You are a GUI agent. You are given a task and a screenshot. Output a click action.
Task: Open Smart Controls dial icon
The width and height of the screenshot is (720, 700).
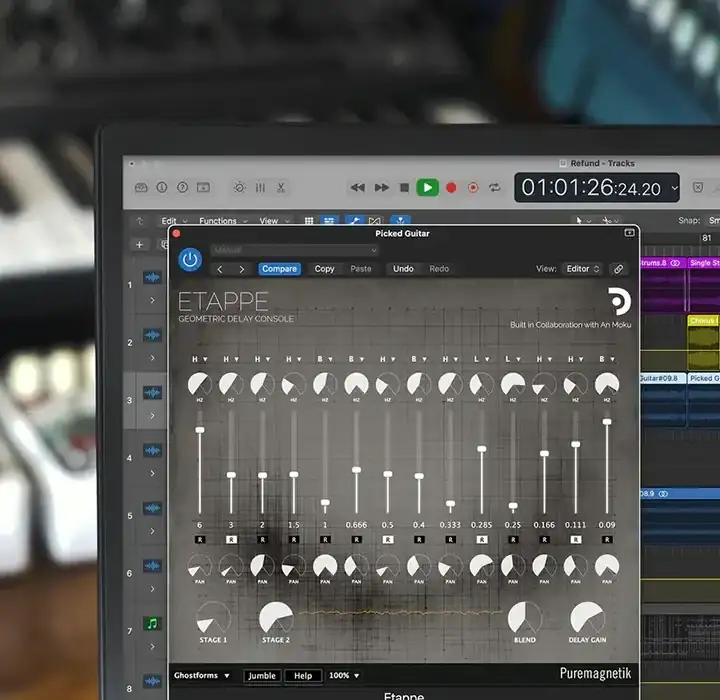point(239,187)
